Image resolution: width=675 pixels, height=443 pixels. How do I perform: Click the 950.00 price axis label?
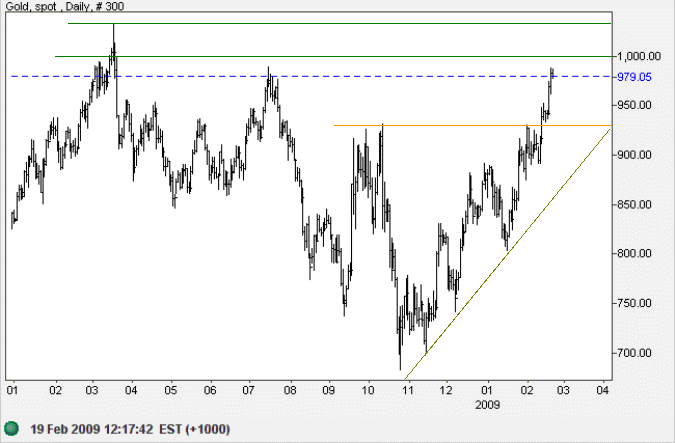634,105
